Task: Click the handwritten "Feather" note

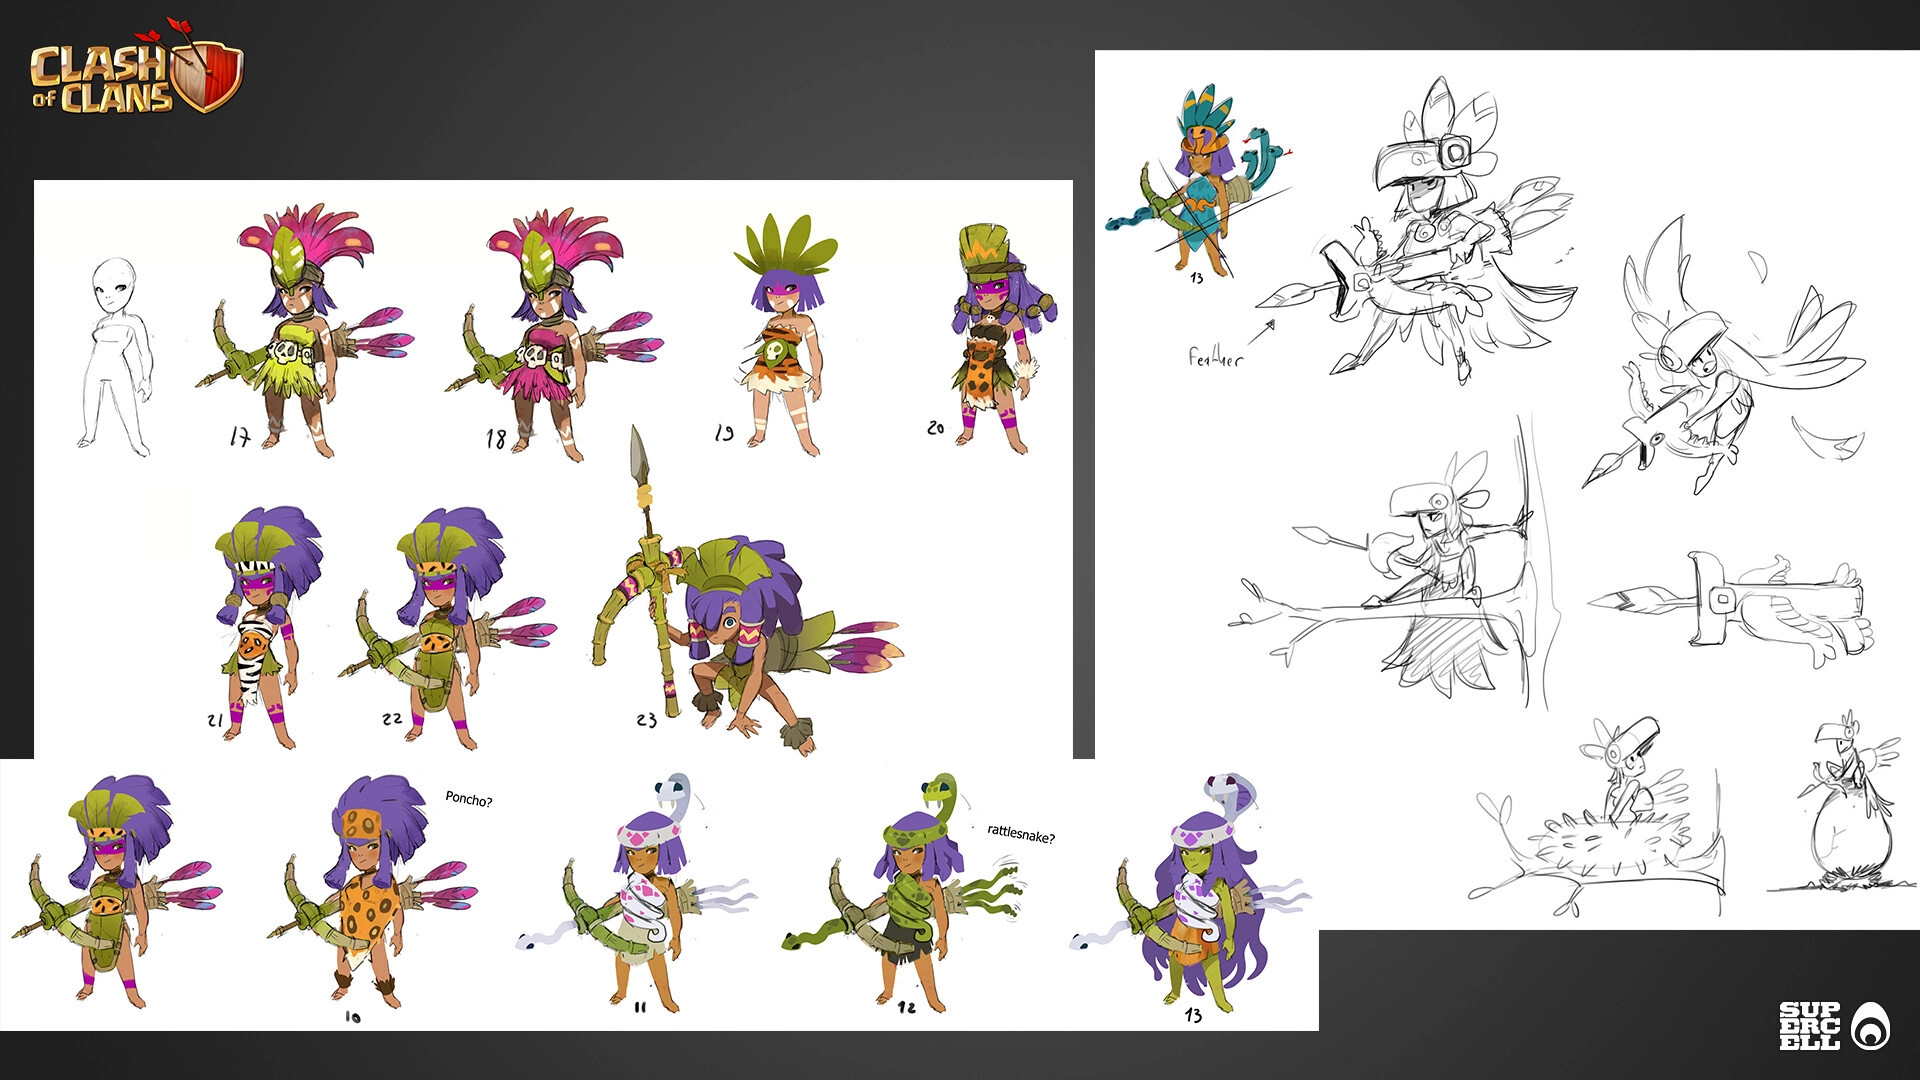Action: coord(1214,358)
